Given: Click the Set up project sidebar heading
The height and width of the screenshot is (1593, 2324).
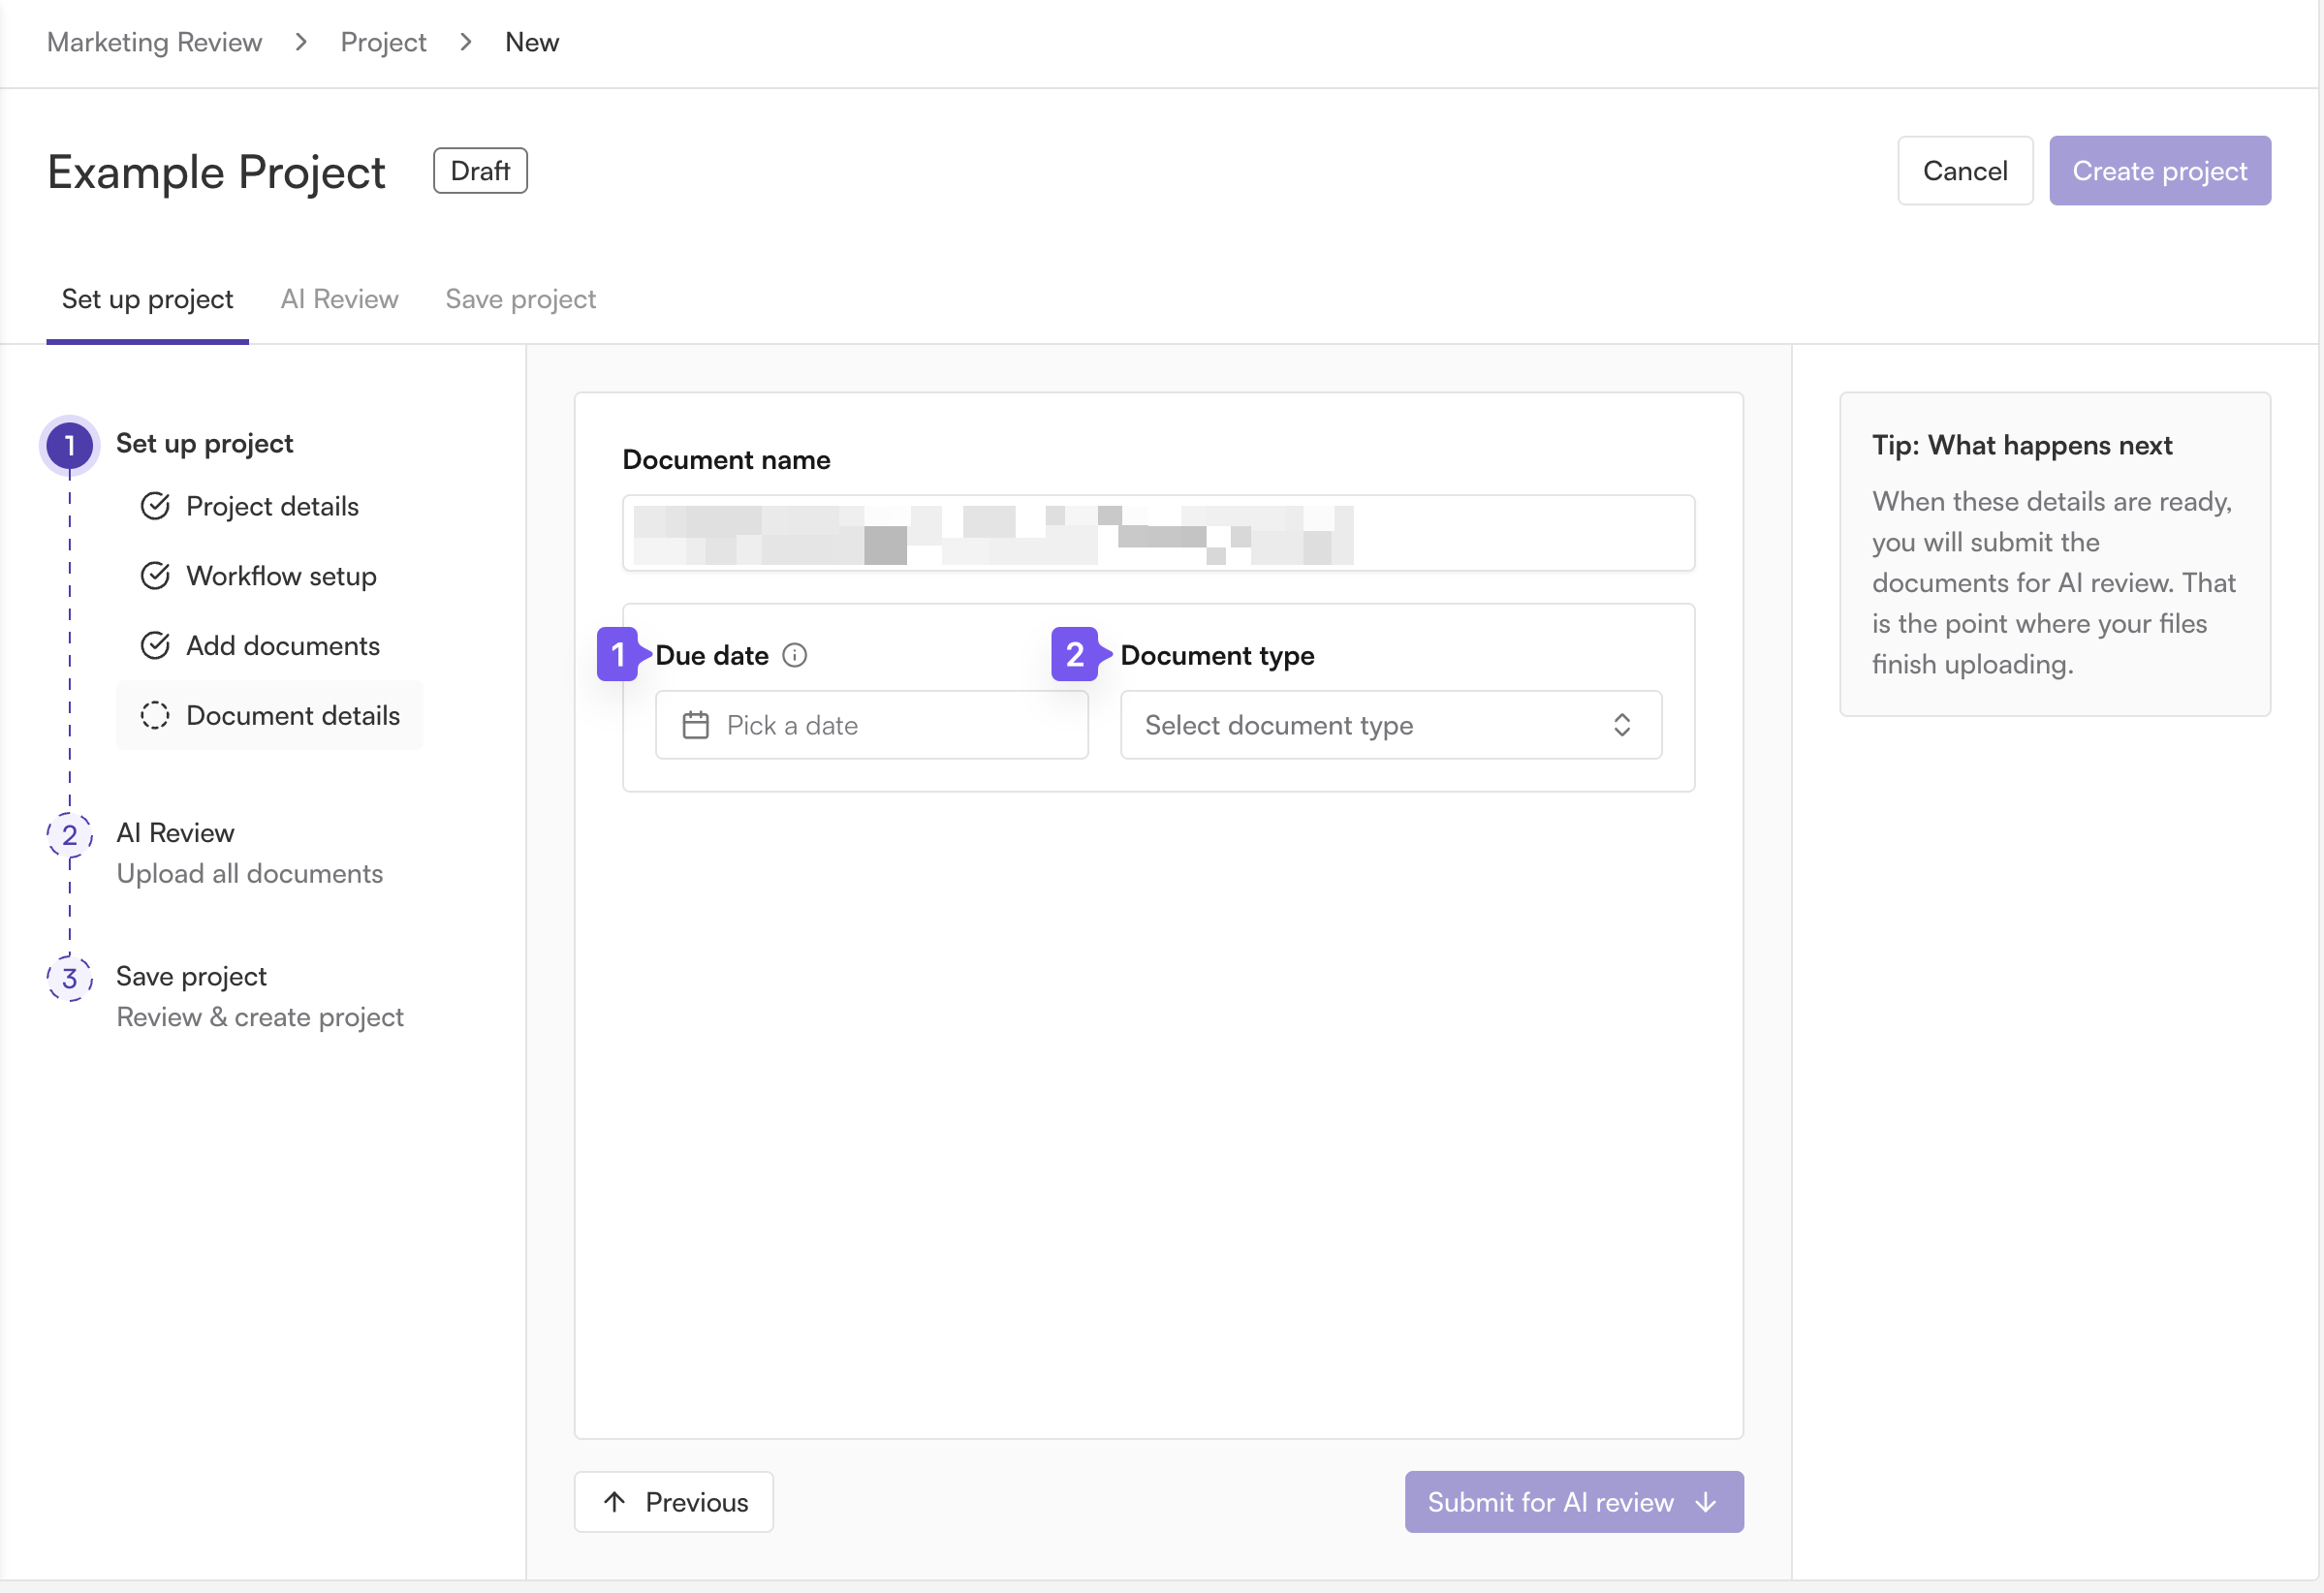Looking at the screenshot, I should click(204, 444).
